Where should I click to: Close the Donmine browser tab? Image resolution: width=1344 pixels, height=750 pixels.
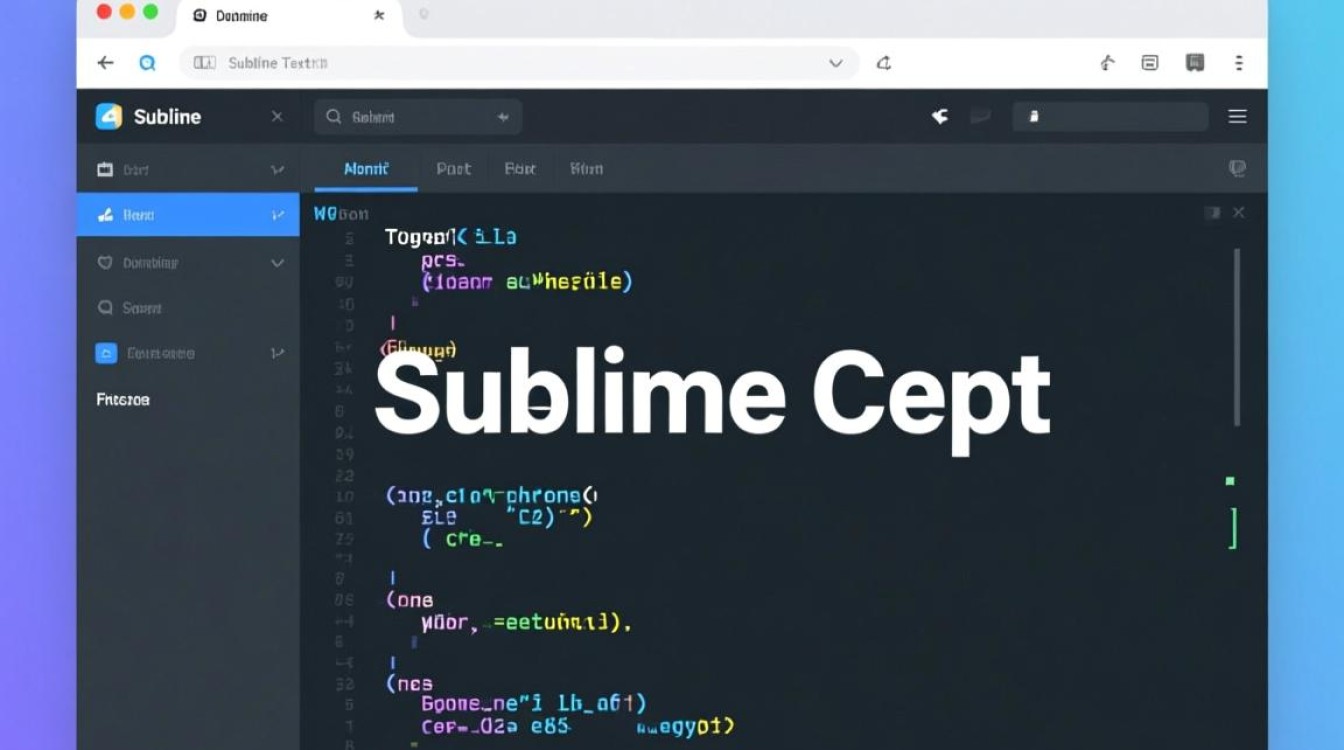(379, 16)
